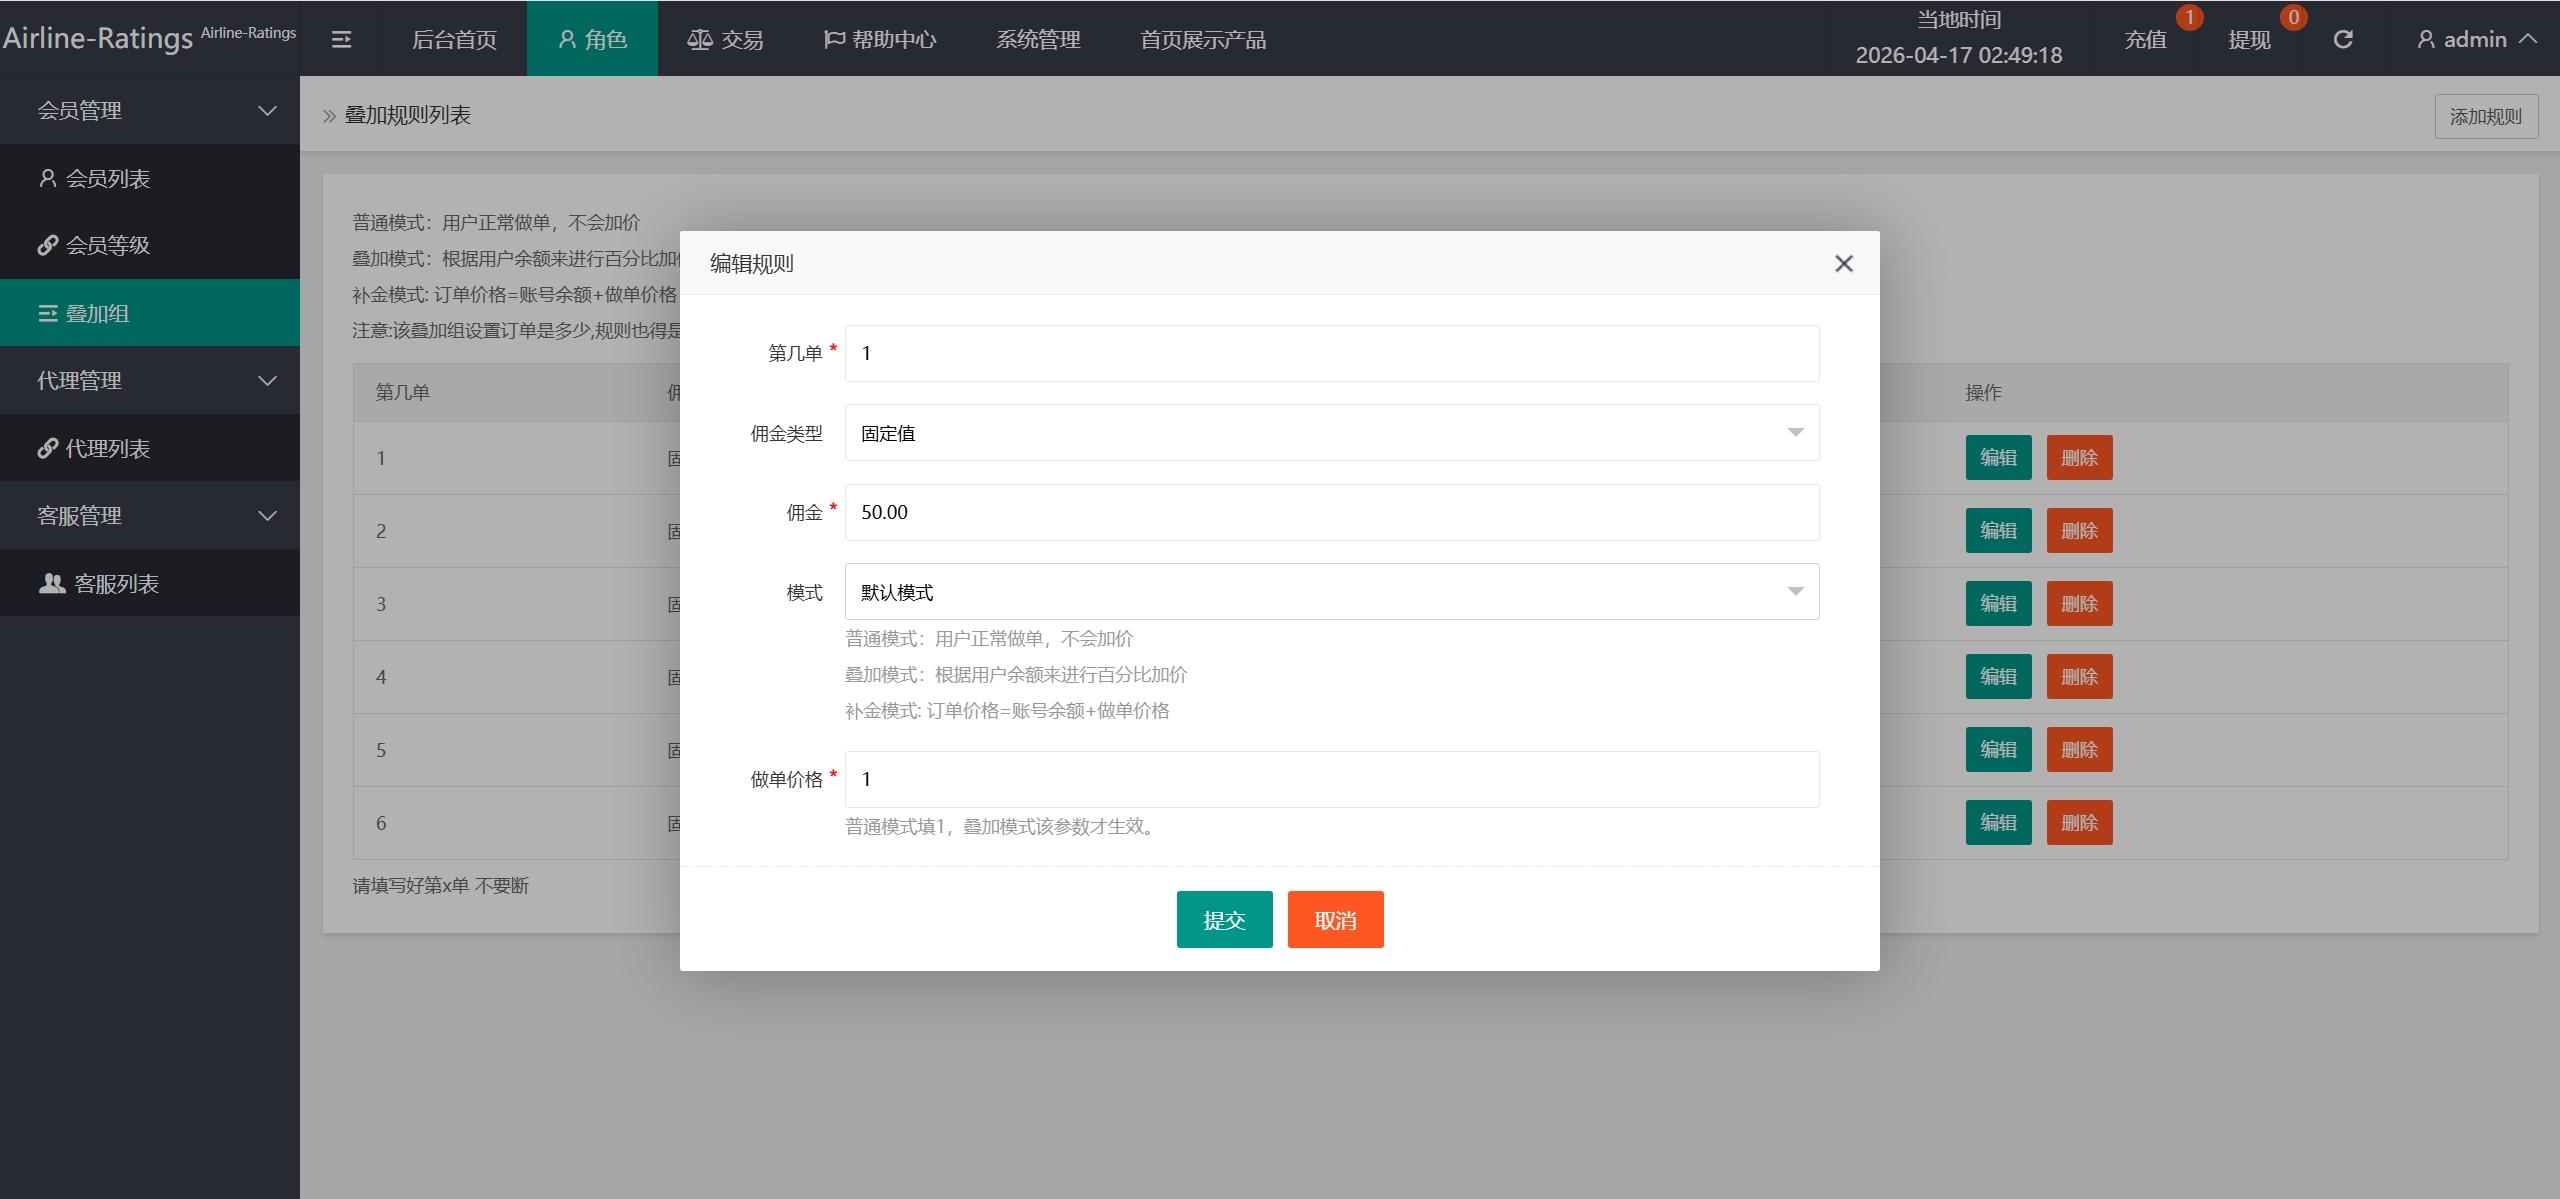
Task: Click the orange 取消 button
Action: (1335, 919)
